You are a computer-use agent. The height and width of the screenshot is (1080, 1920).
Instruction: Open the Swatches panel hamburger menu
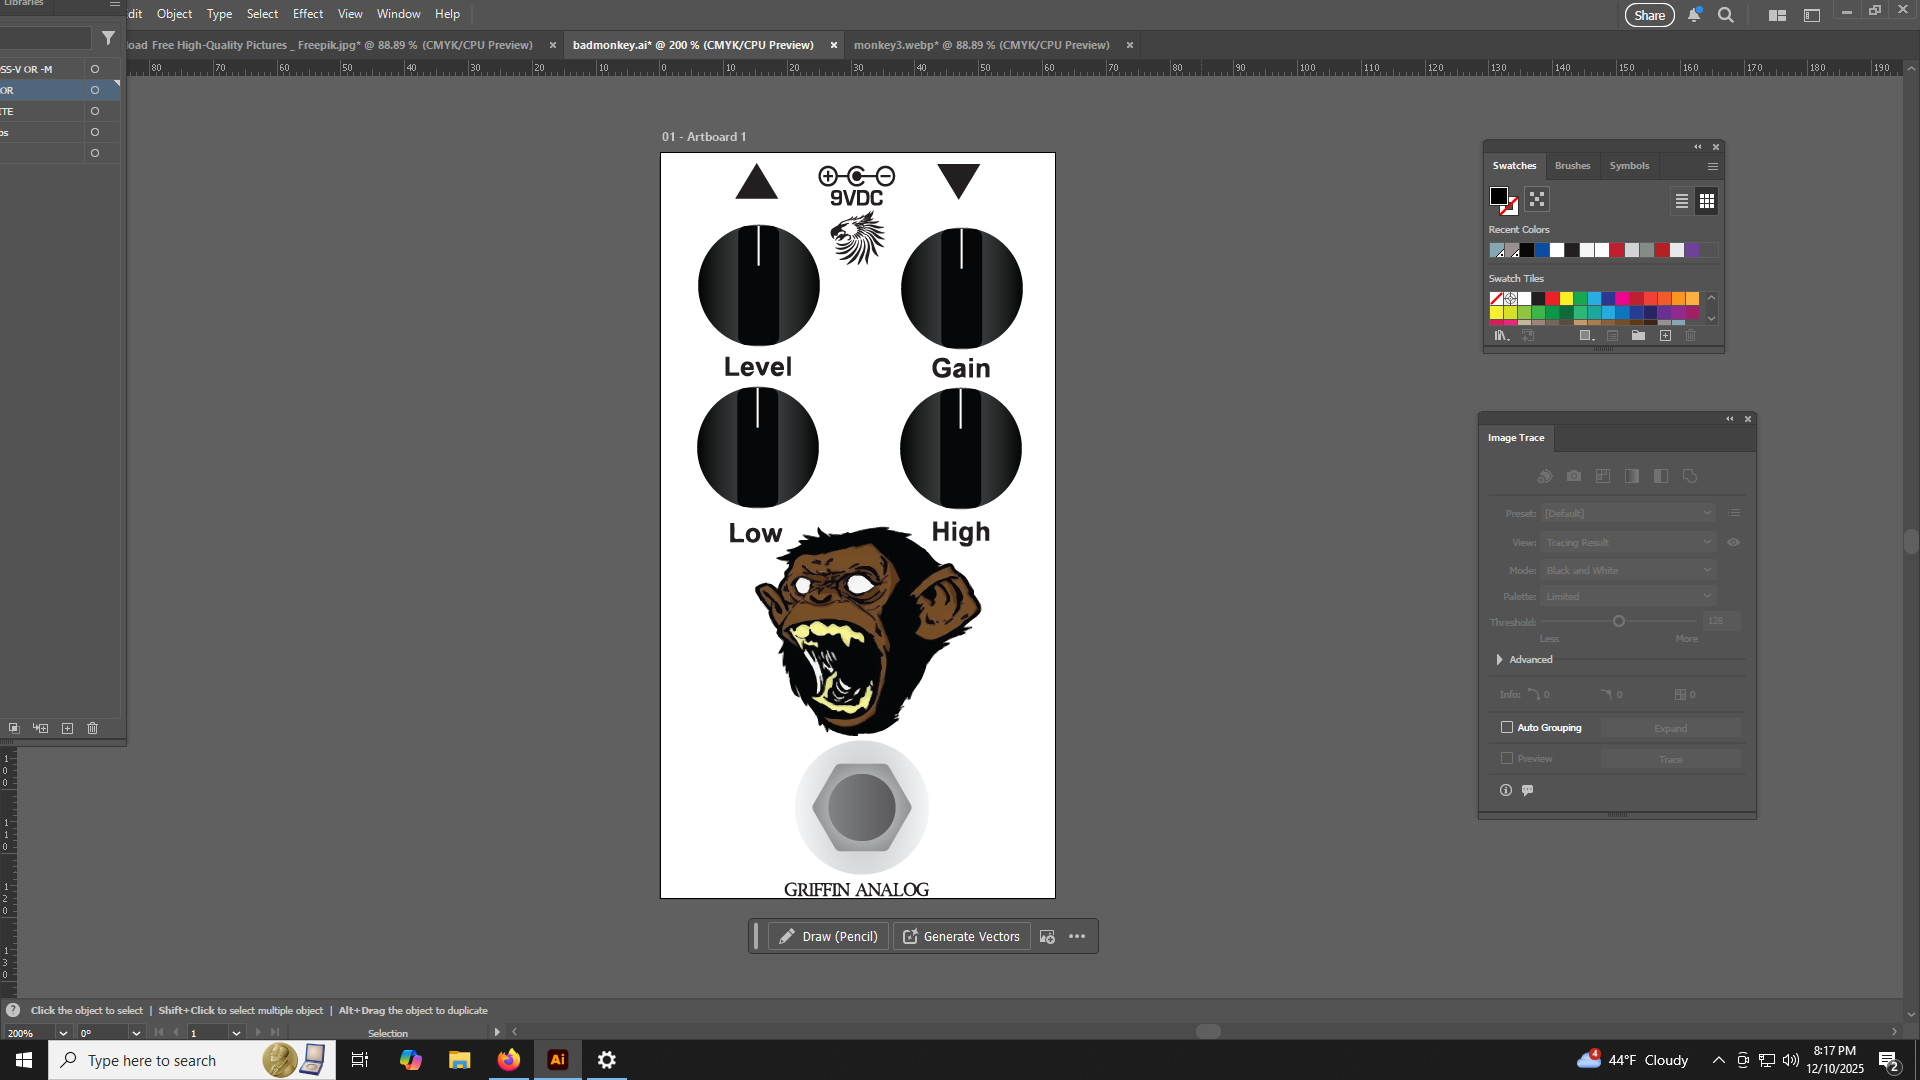tap(1713, 167)
